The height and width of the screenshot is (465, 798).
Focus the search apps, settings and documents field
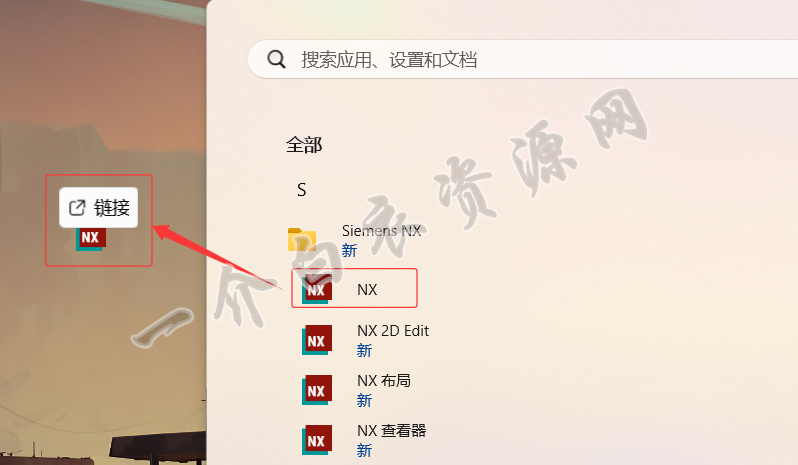pyautogui.click(x=523, y=59)
